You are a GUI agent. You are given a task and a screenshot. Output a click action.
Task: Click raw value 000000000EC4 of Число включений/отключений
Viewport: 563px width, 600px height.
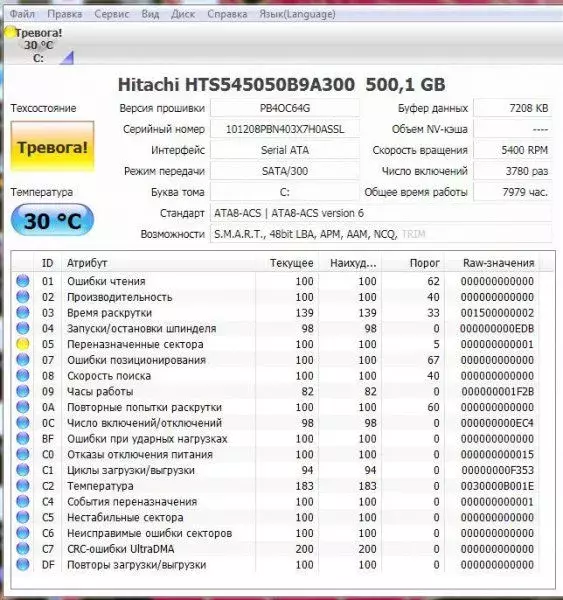[x=497, y=423]
